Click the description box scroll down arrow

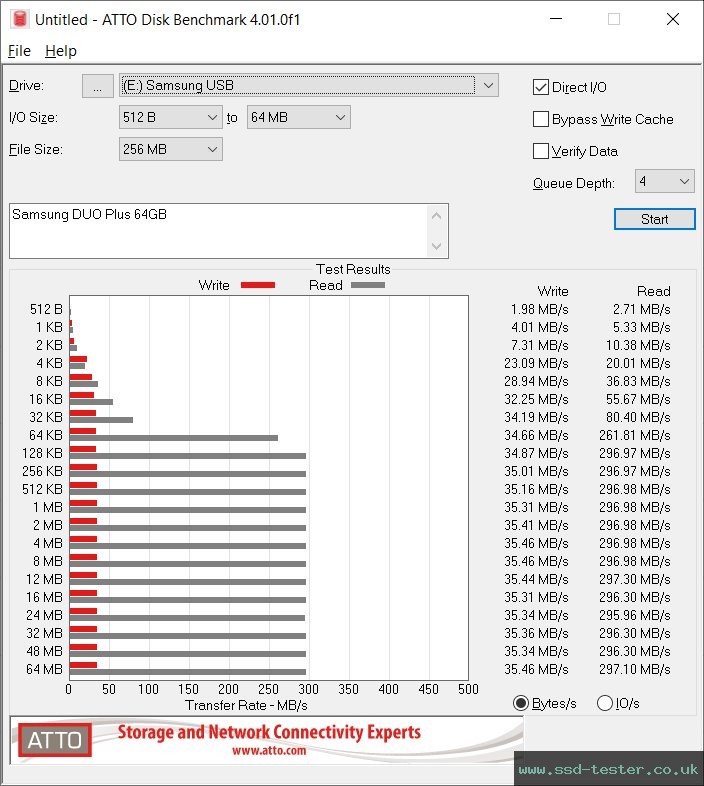pyautogui.click(x=437, y=246)
